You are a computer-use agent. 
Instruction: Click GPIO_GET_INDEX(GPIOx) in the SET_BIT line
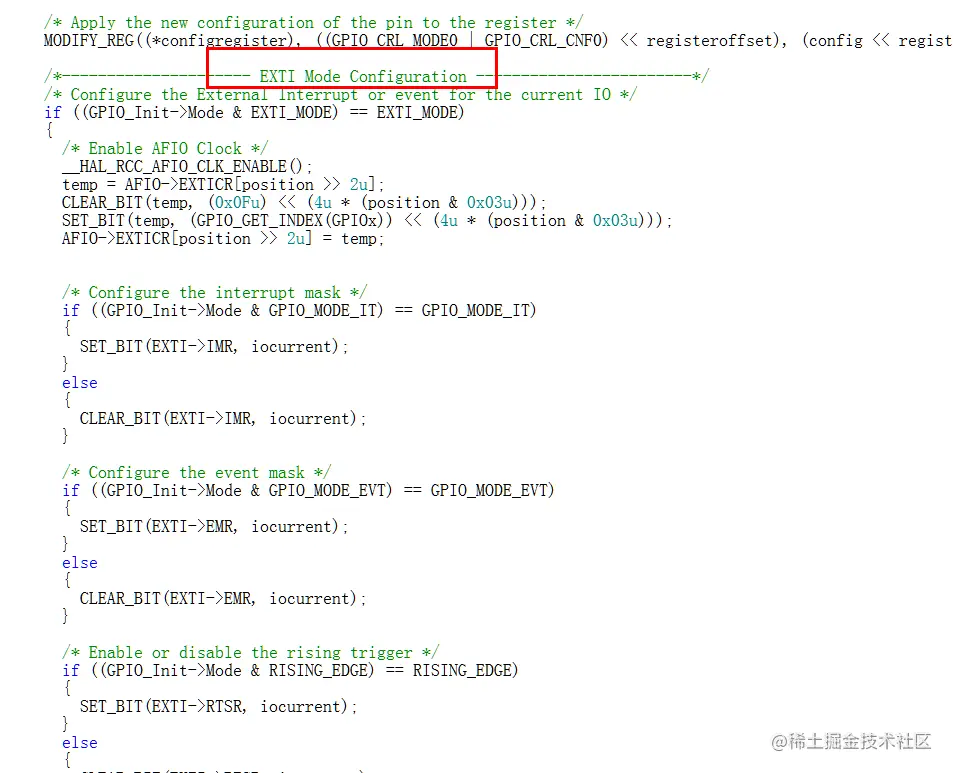[295, 221]
